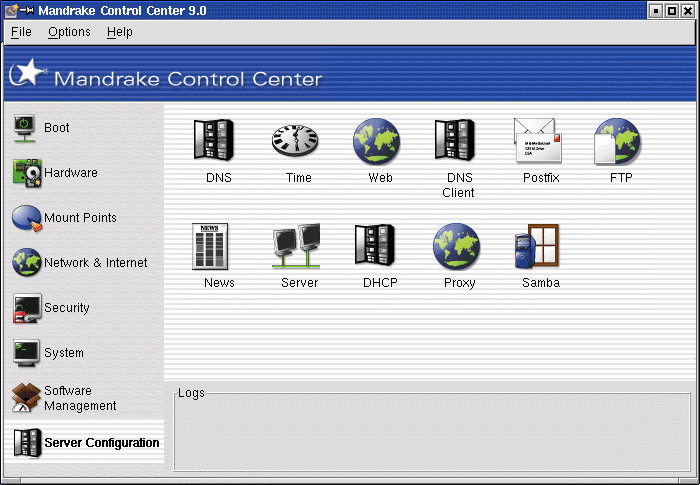Click the window menu icon in title bar

click(11, 10)
